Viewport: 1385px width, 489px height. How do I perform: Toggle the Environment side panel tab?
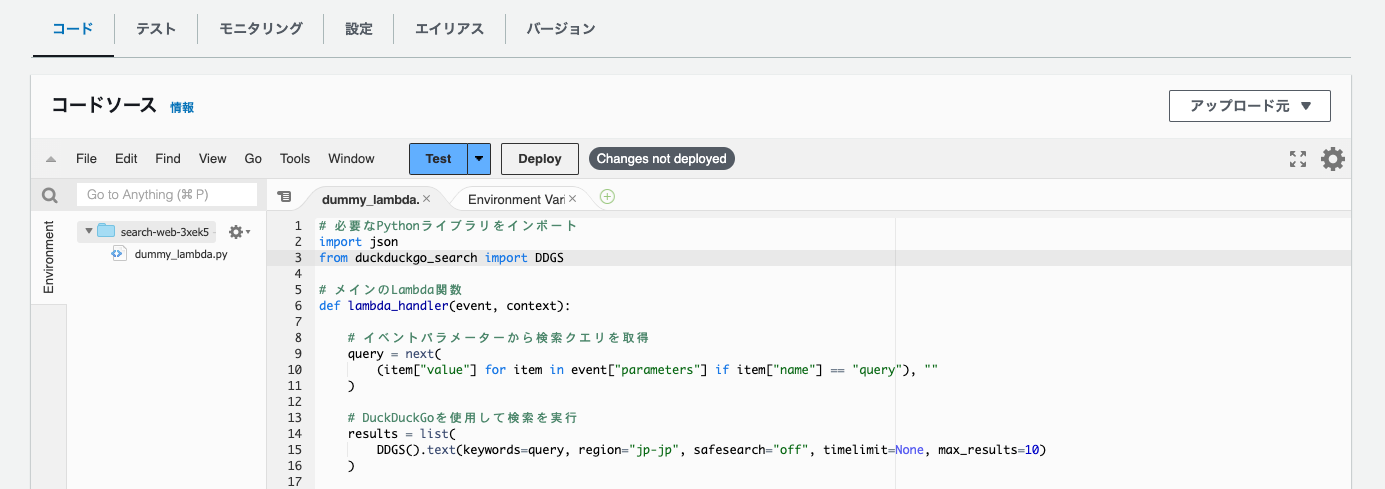[48, 258]
